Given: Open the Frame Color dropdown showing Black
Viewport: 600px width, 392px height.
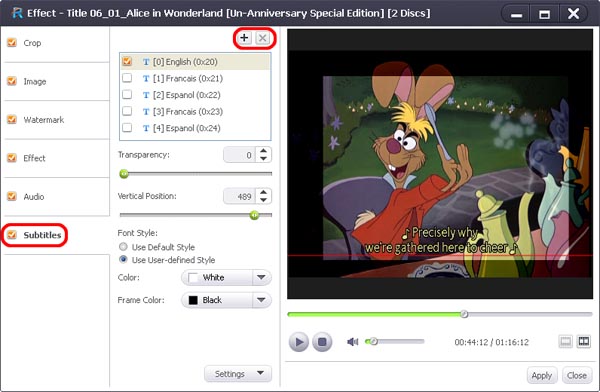Looking at the screenshot, I should pos(226,300).
